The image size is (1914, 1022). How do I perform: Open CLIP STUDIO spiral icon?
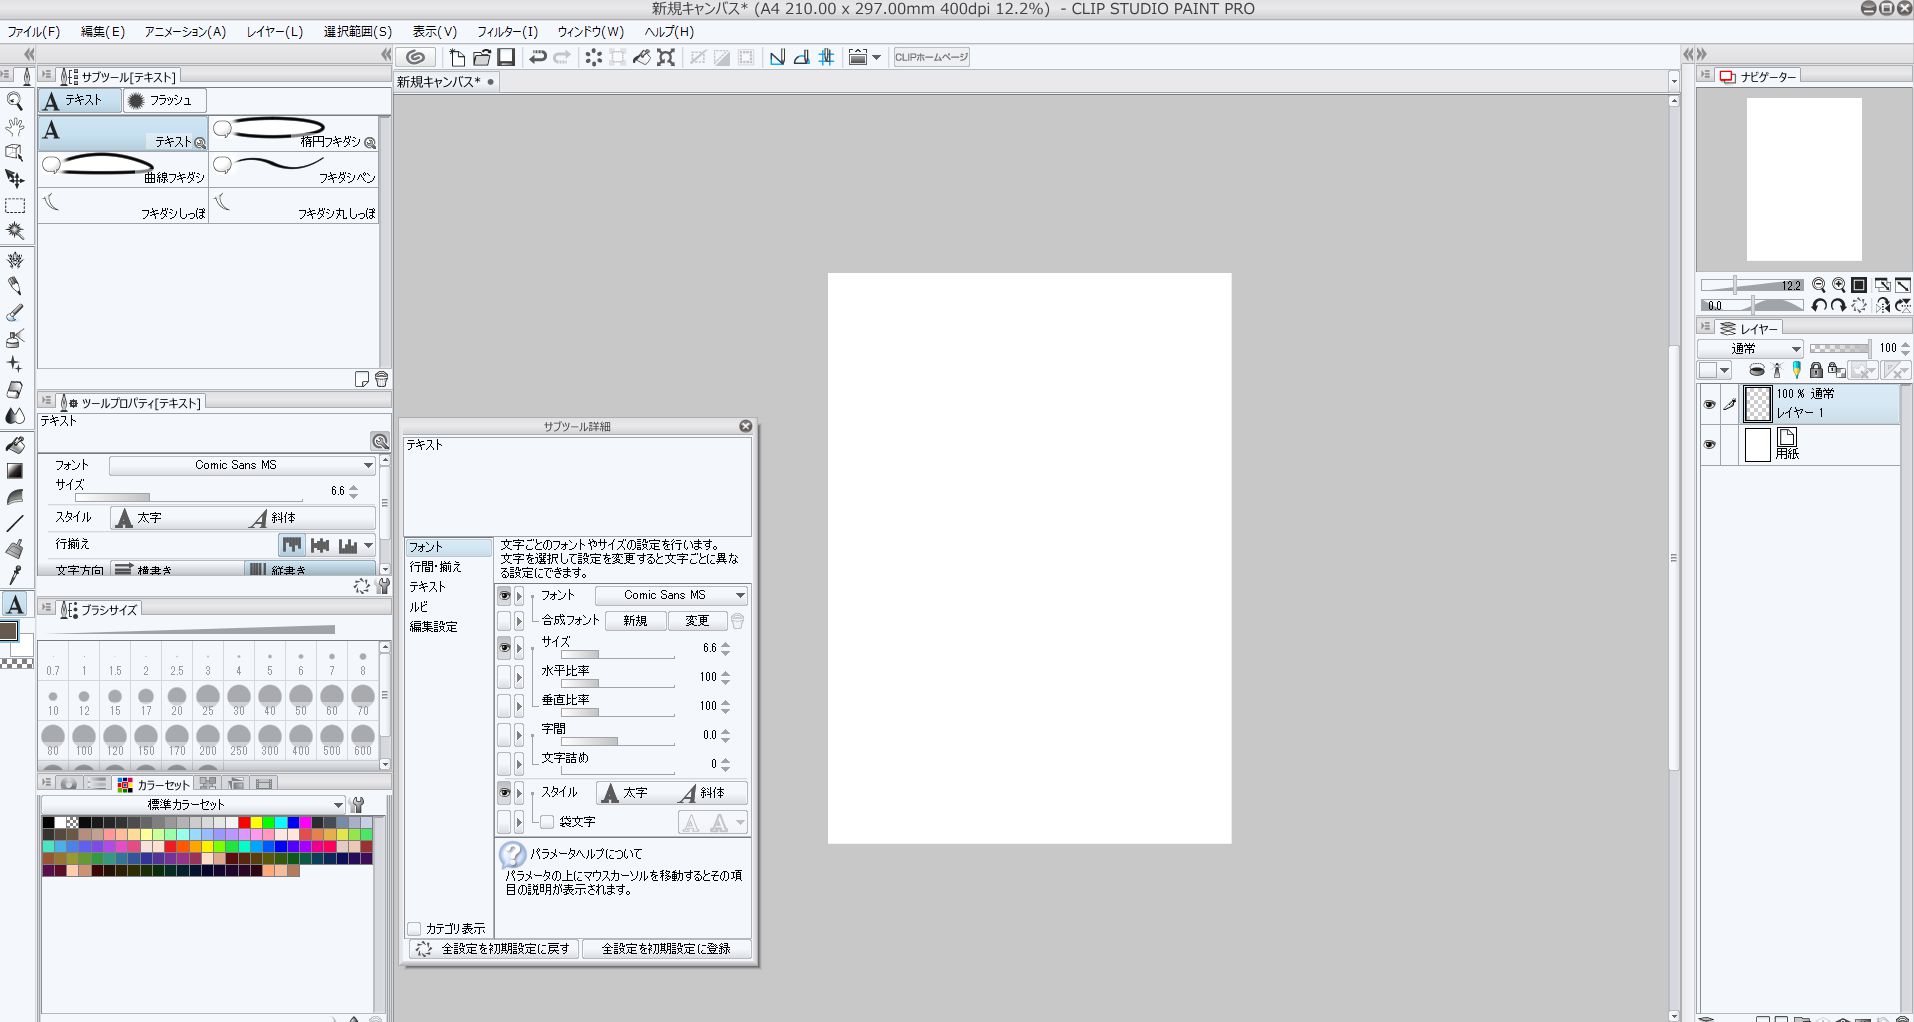point(416,57)
